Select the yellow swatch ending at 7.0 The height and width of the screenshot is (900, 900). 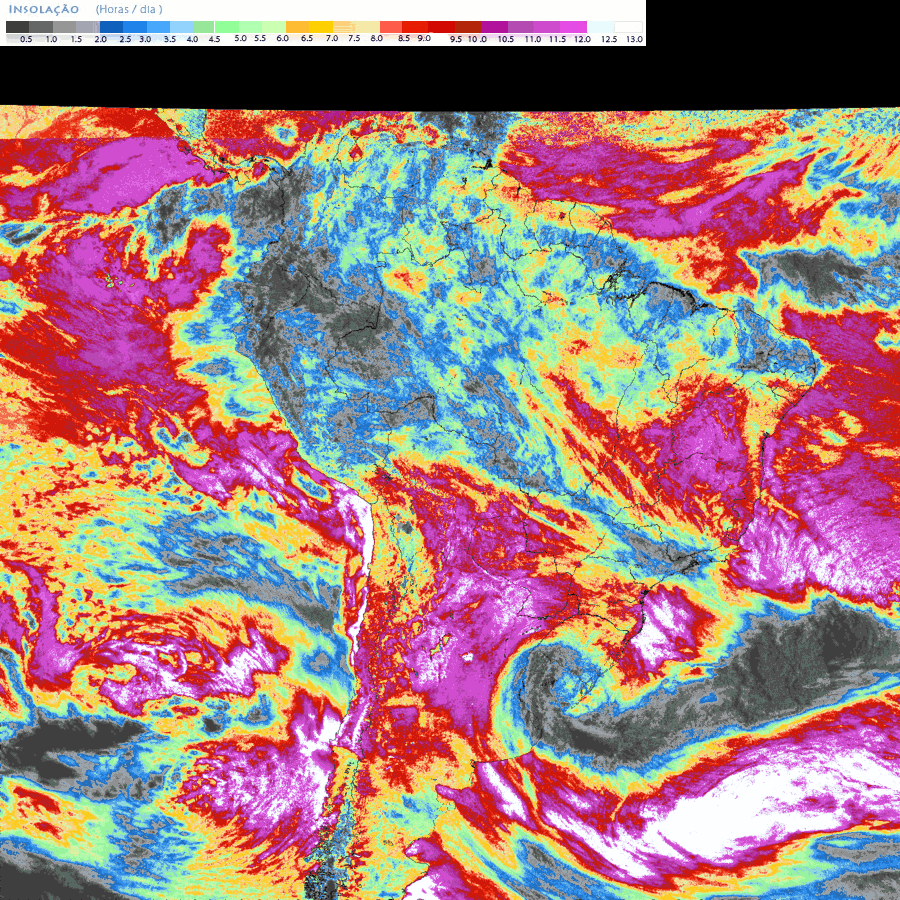(321, 27)
